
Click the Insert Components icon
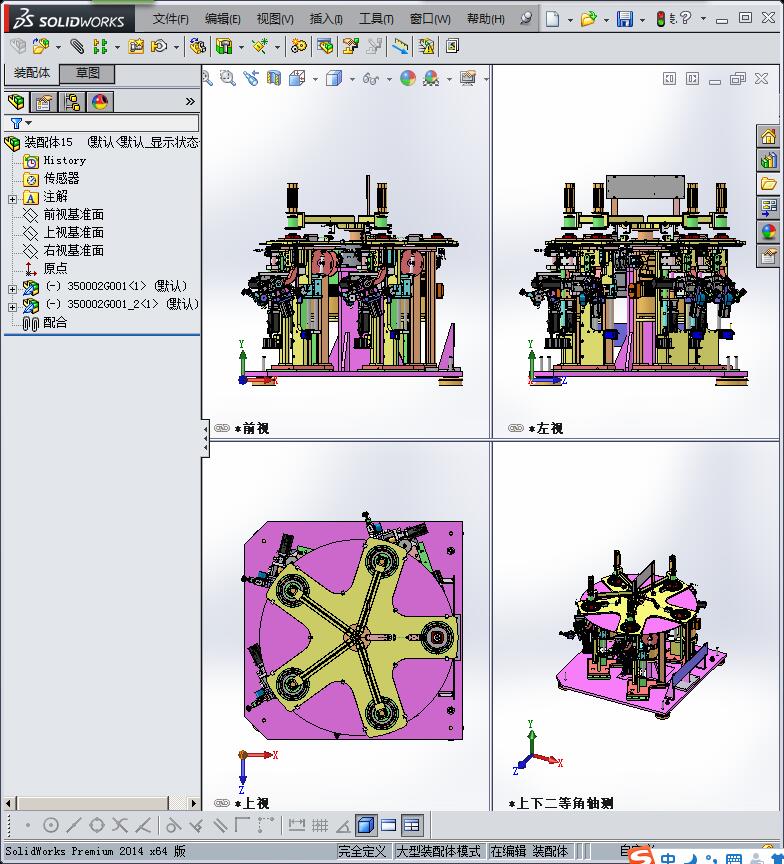point(41,46)
